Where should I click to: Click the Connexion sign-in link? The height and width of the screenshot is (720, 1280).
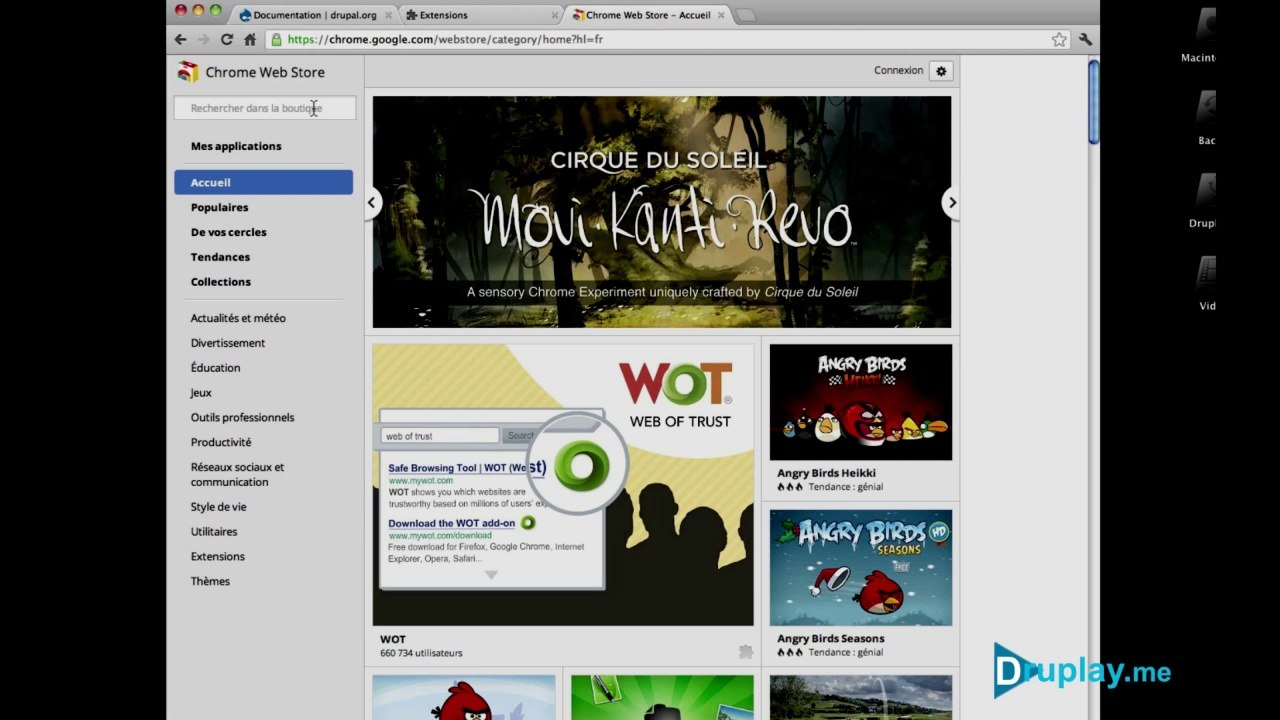pos(898,70)
